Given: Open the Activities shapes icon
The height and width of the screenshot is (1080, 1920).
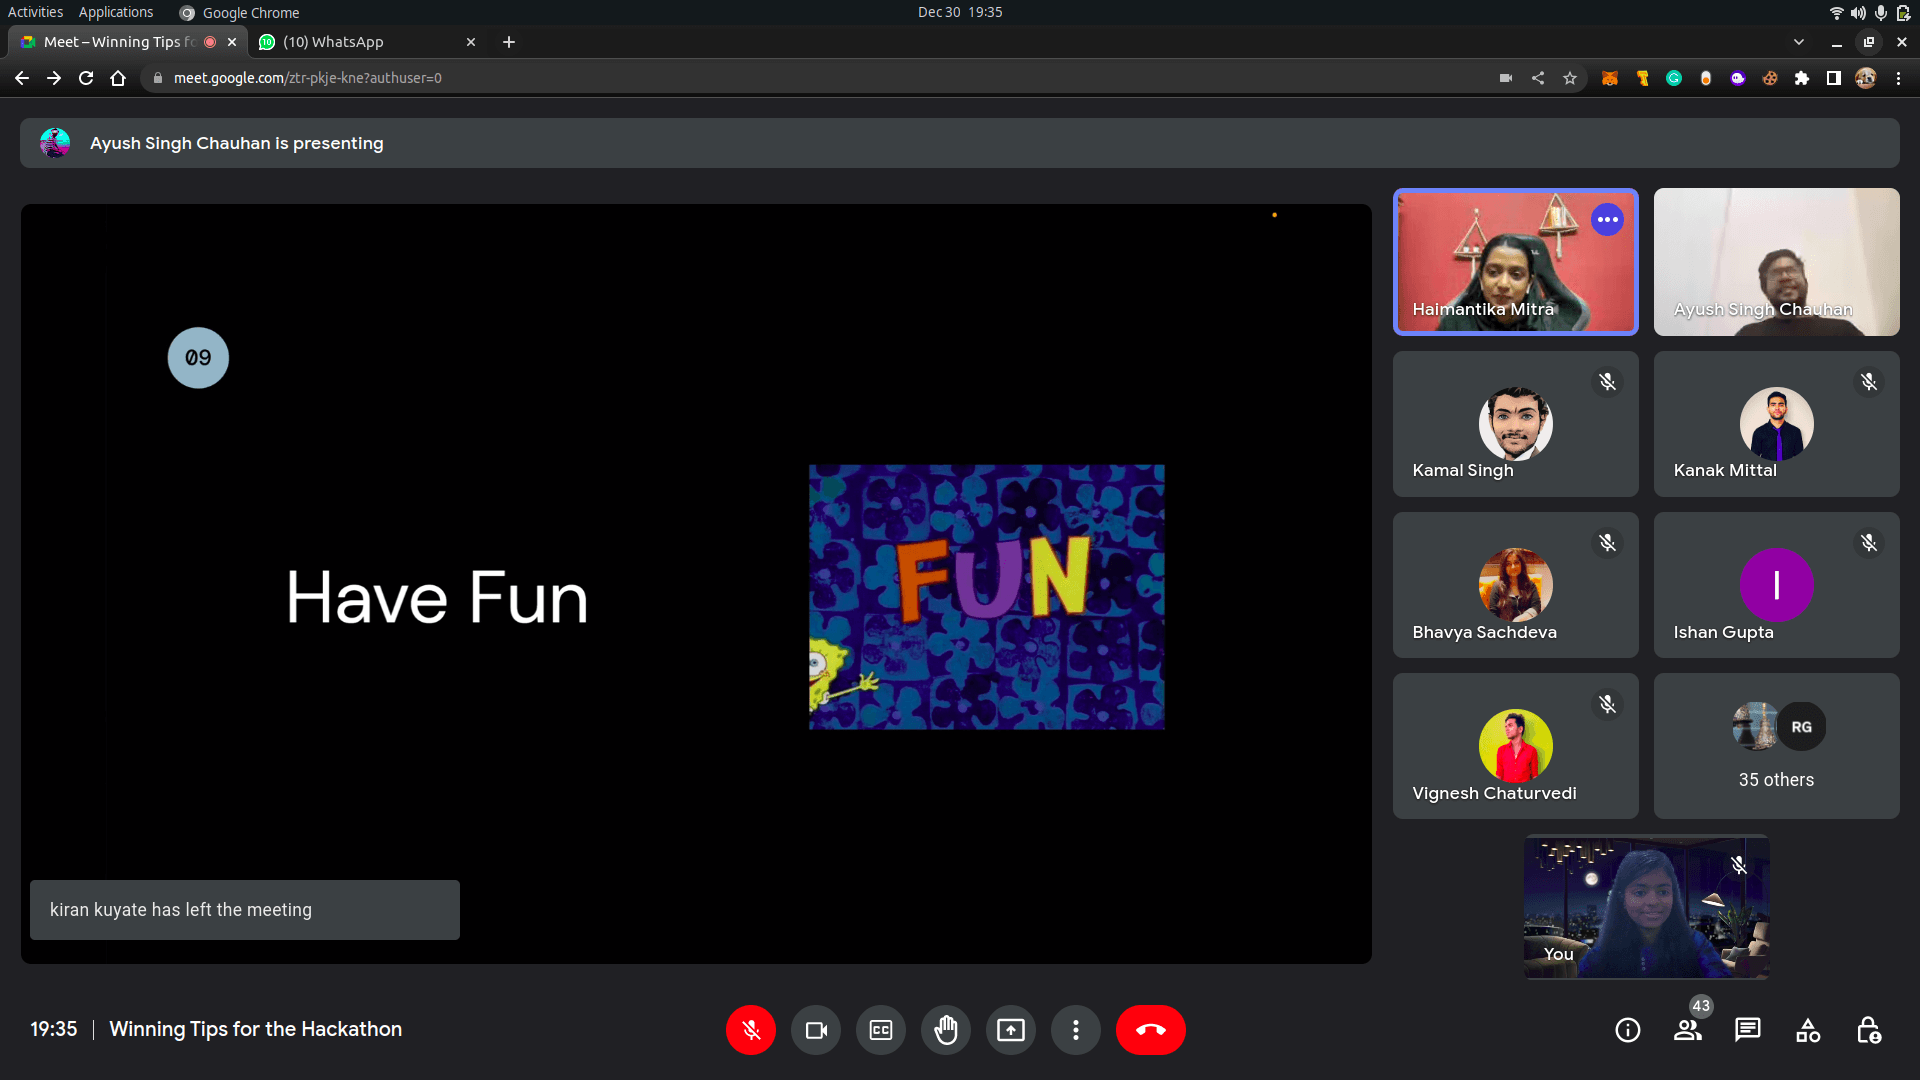Looking at the screenshot, I should point(1808,1030).
